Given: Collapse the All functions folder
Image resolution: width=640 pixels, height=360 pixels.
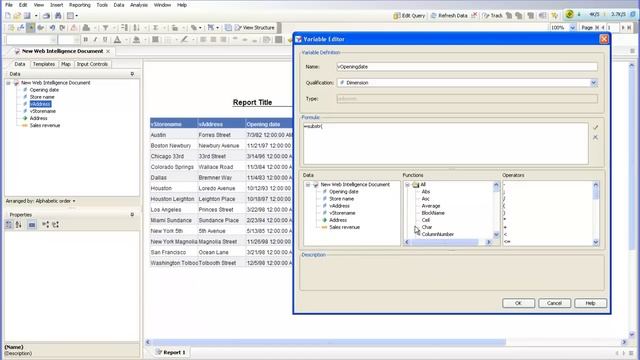Looking at the screenshot, I should pos(407,185).
